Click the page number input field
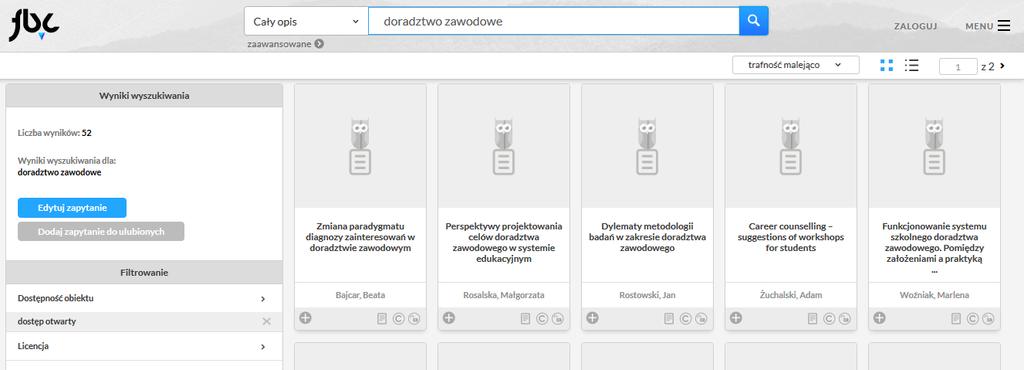Viewport: 1024px width, 370px height. click(958, 67)
